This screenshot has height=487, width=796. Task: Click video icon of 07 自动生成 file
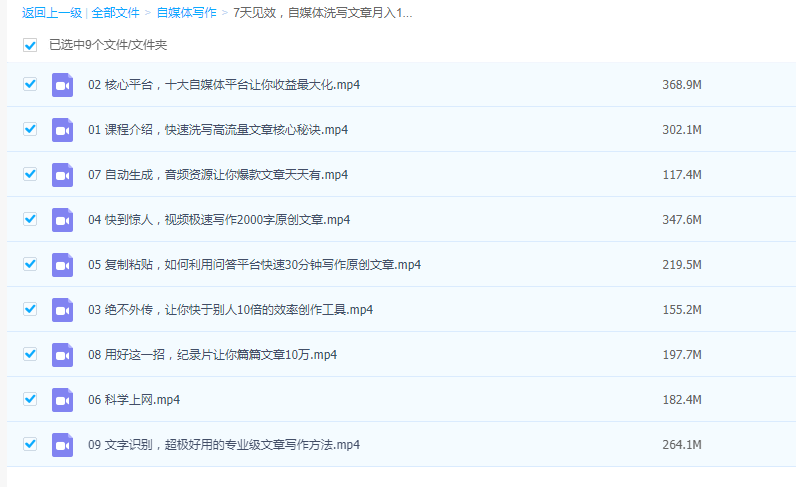coord(63,175)
